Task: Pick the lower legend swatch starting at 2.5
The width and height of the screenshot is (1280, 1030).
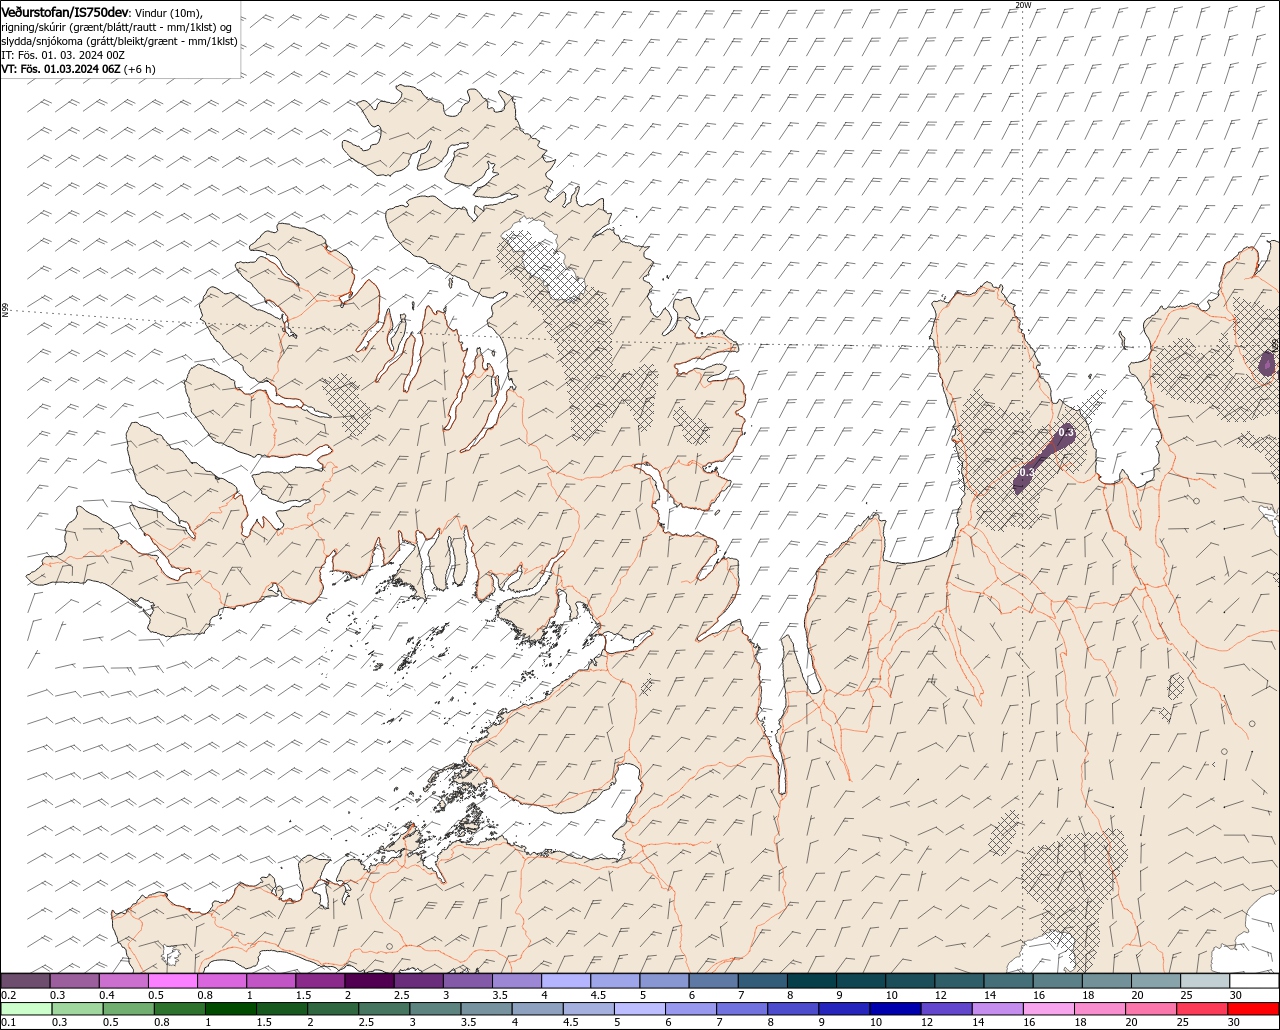Action: point(384,1009)
